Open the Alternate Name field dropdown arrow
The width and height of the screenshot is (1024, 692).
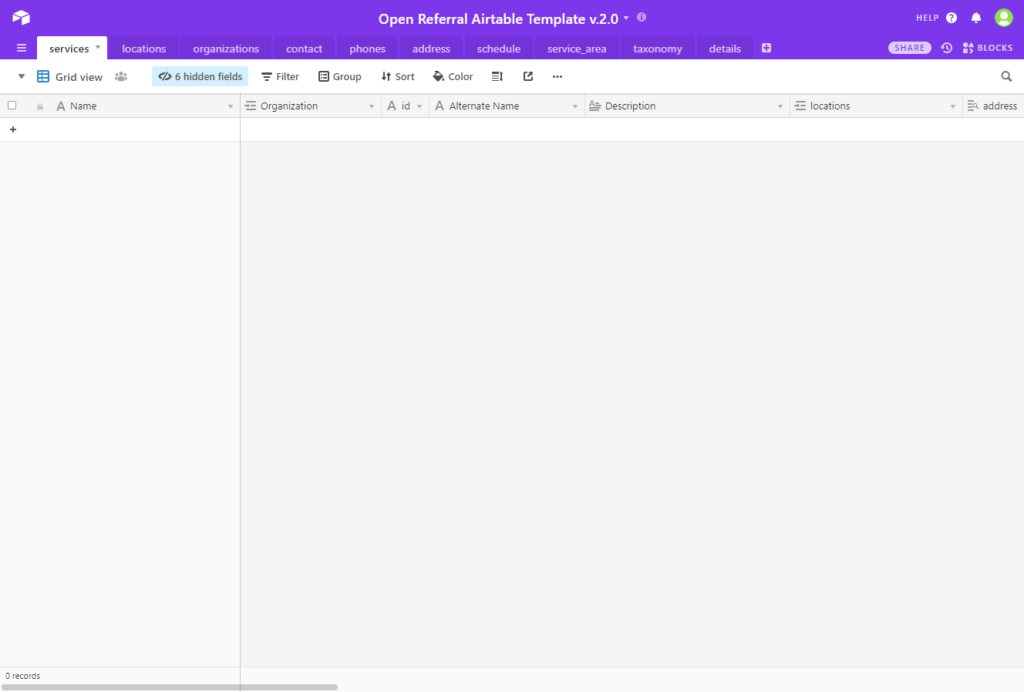coord(575,106)
